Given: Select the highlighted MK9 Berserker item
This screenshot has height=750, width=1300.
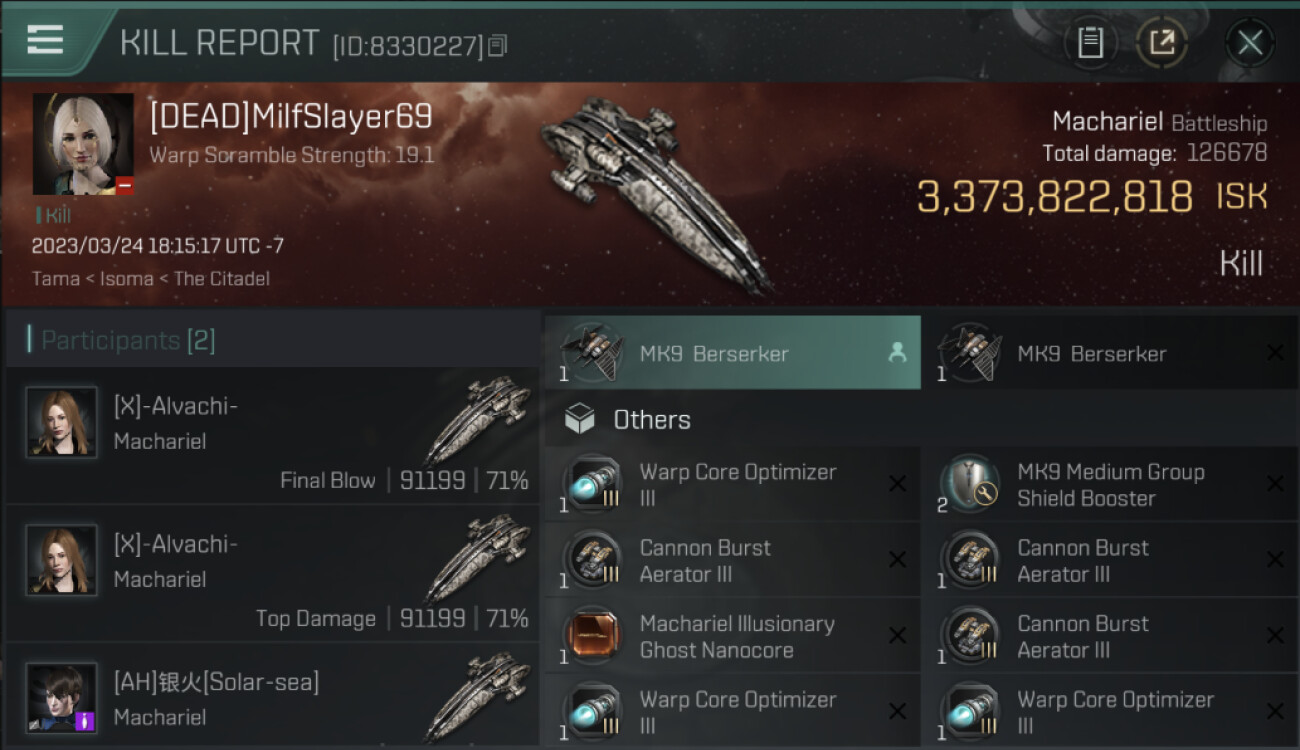Looking at the screenshot, I should [x=732, y=353].
